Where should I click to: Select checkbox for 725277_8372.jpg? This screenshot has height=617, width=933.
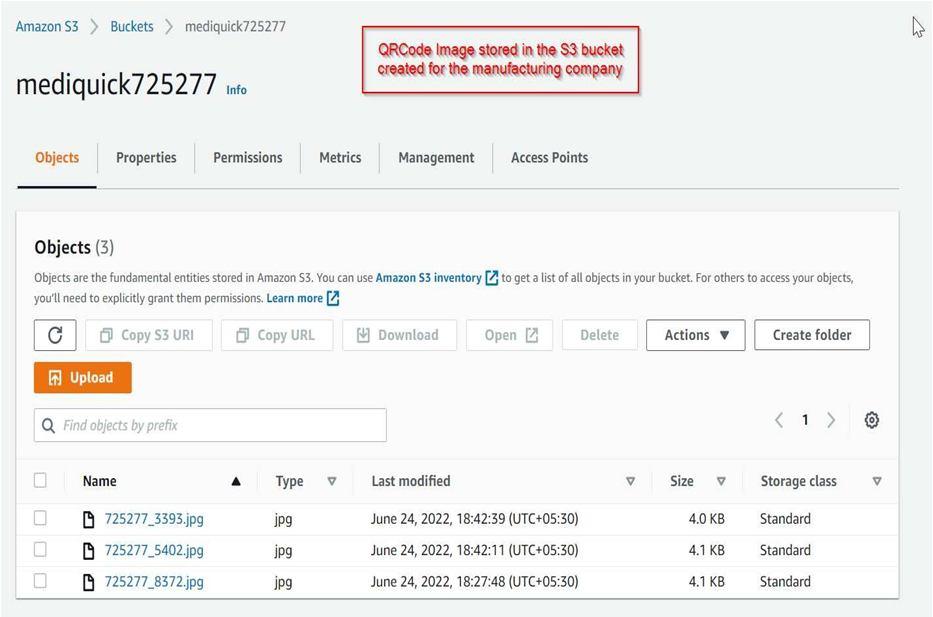click(x=40, y=581)
